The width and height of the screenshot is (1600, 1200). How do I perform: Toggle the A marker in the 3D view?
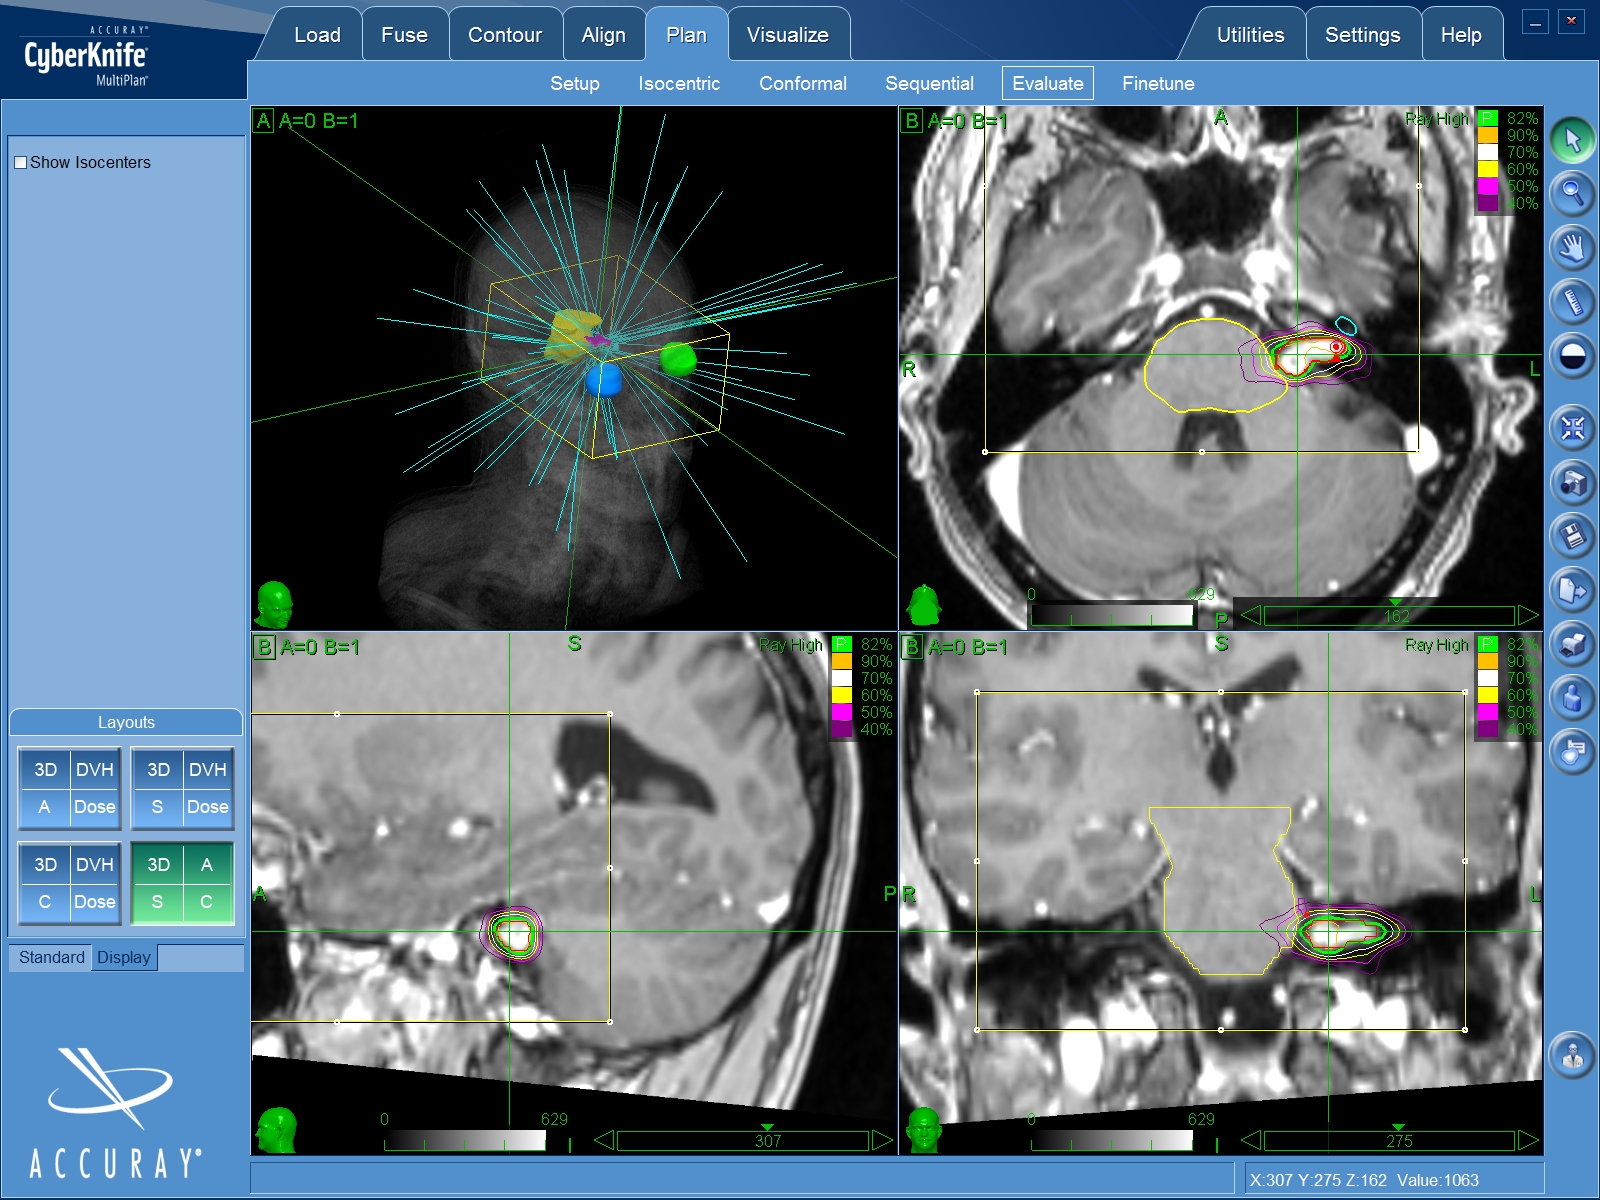coord(263,121)
